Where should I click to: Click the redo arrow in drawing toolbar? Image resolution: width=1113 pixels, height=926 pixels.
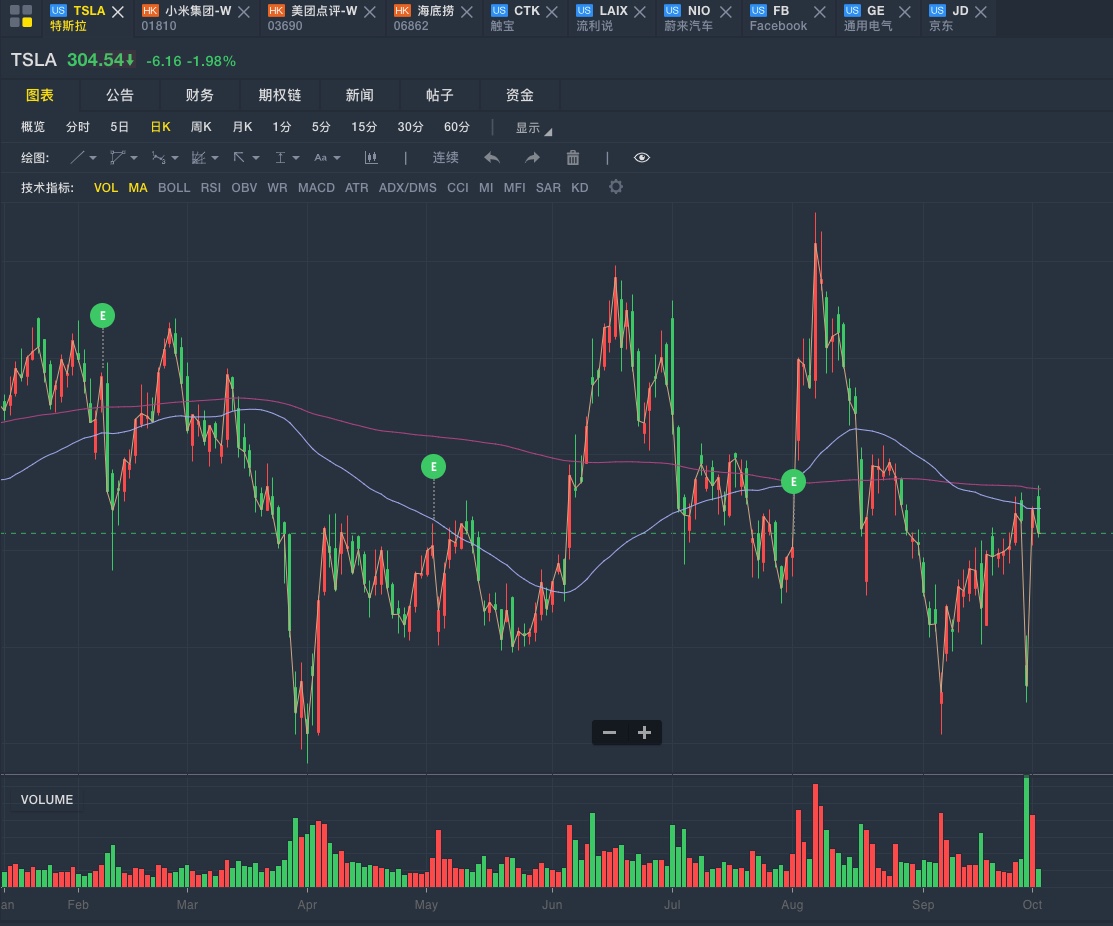tap(532, 158)
